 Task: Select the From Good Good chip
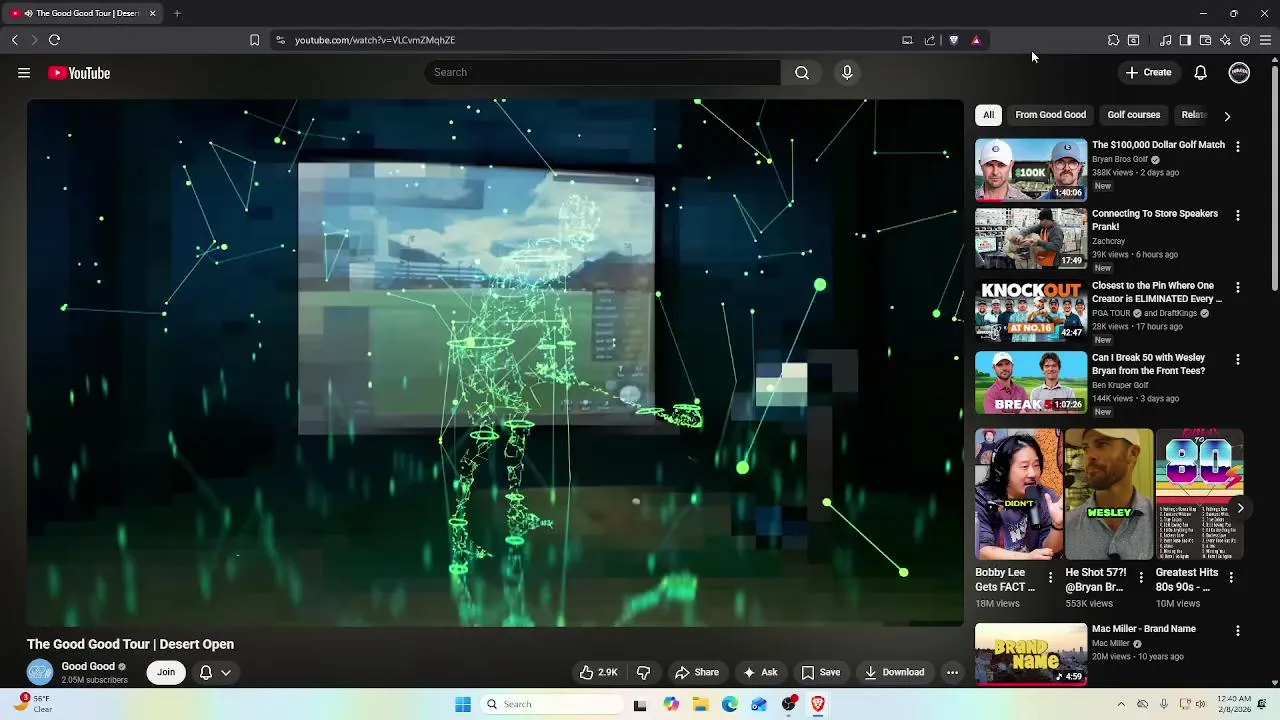(x=1050, y=114)
